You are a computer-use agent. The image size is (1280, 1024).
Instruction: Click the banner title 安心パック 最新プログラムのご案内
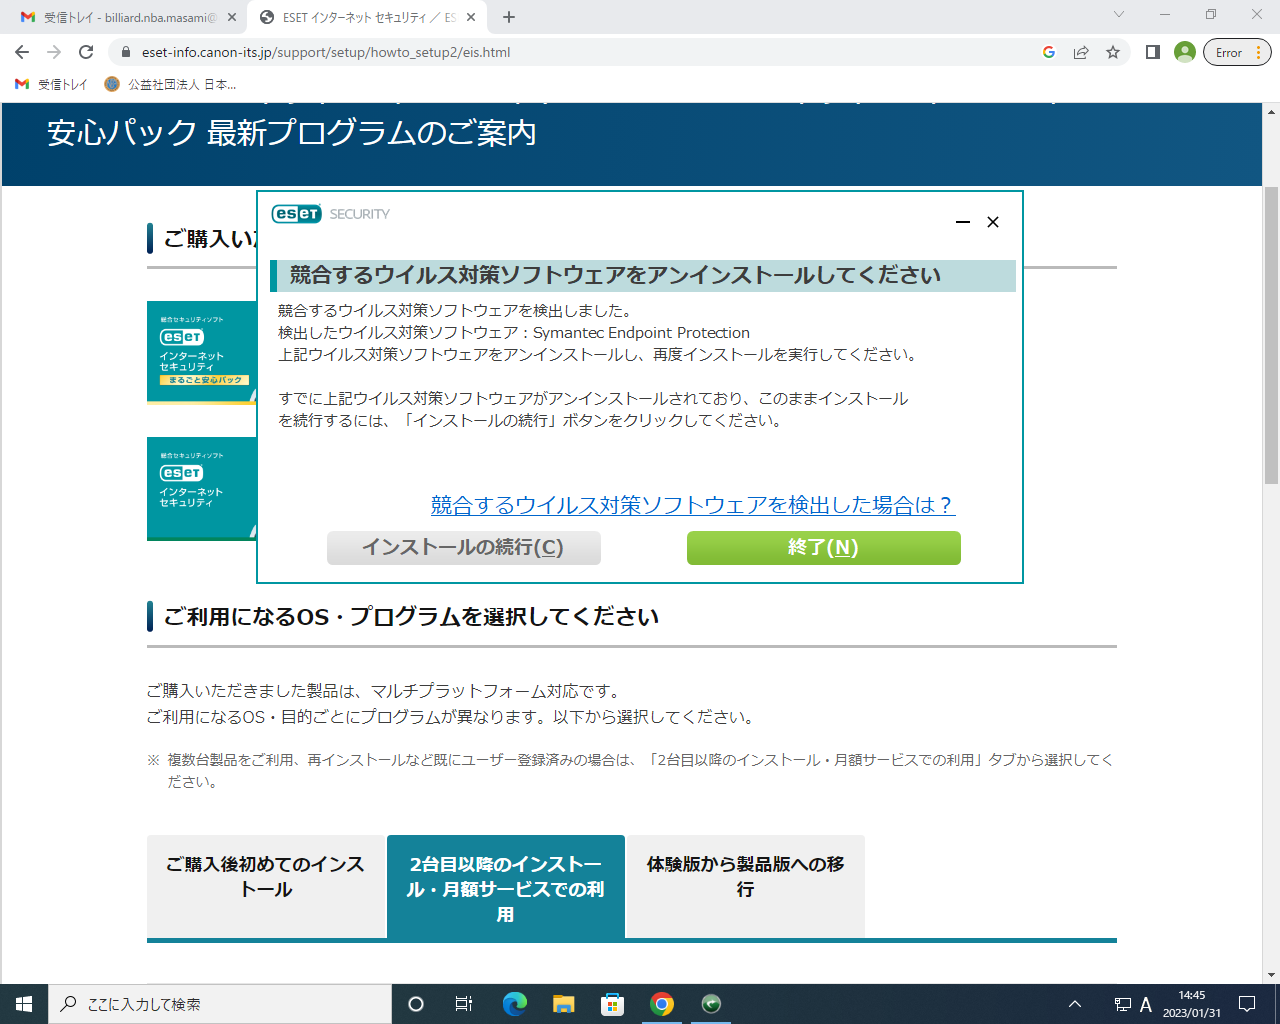(x=292, y=133)
